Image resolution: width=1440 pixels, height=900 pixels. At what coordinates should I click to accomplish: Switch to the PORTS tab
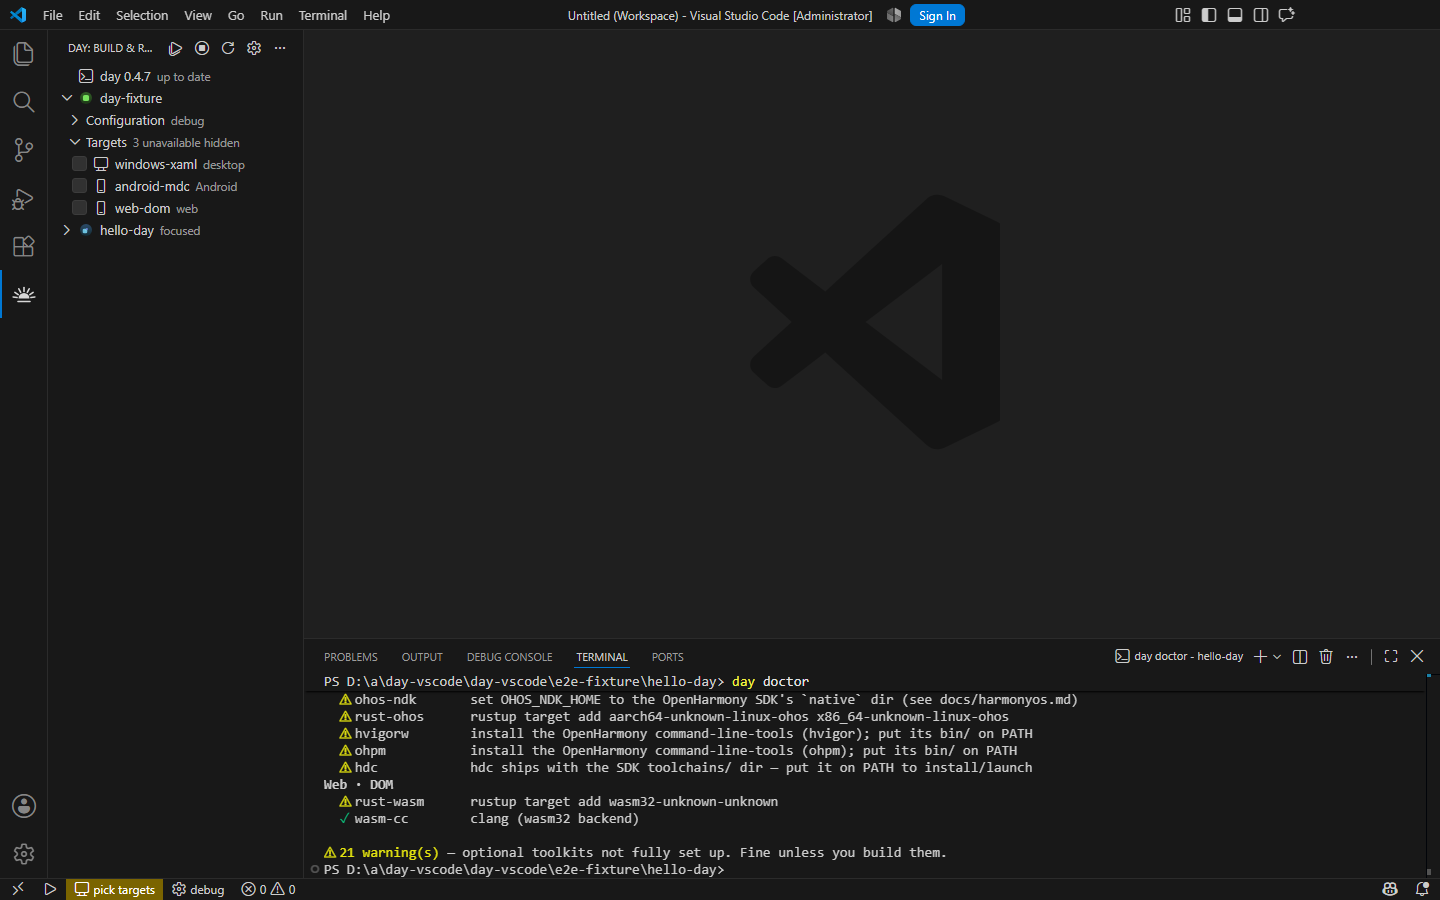pos(668,657)
